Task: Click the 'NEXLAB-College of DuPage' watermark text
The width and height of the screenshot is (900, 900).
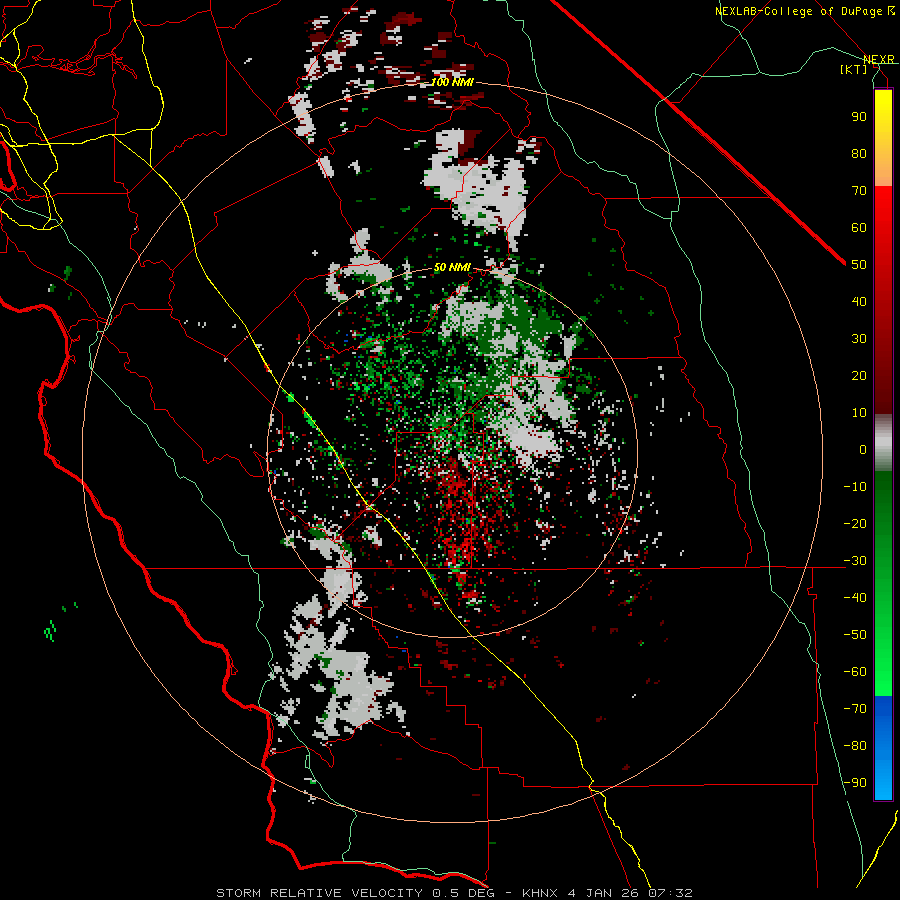Action: 801,11
